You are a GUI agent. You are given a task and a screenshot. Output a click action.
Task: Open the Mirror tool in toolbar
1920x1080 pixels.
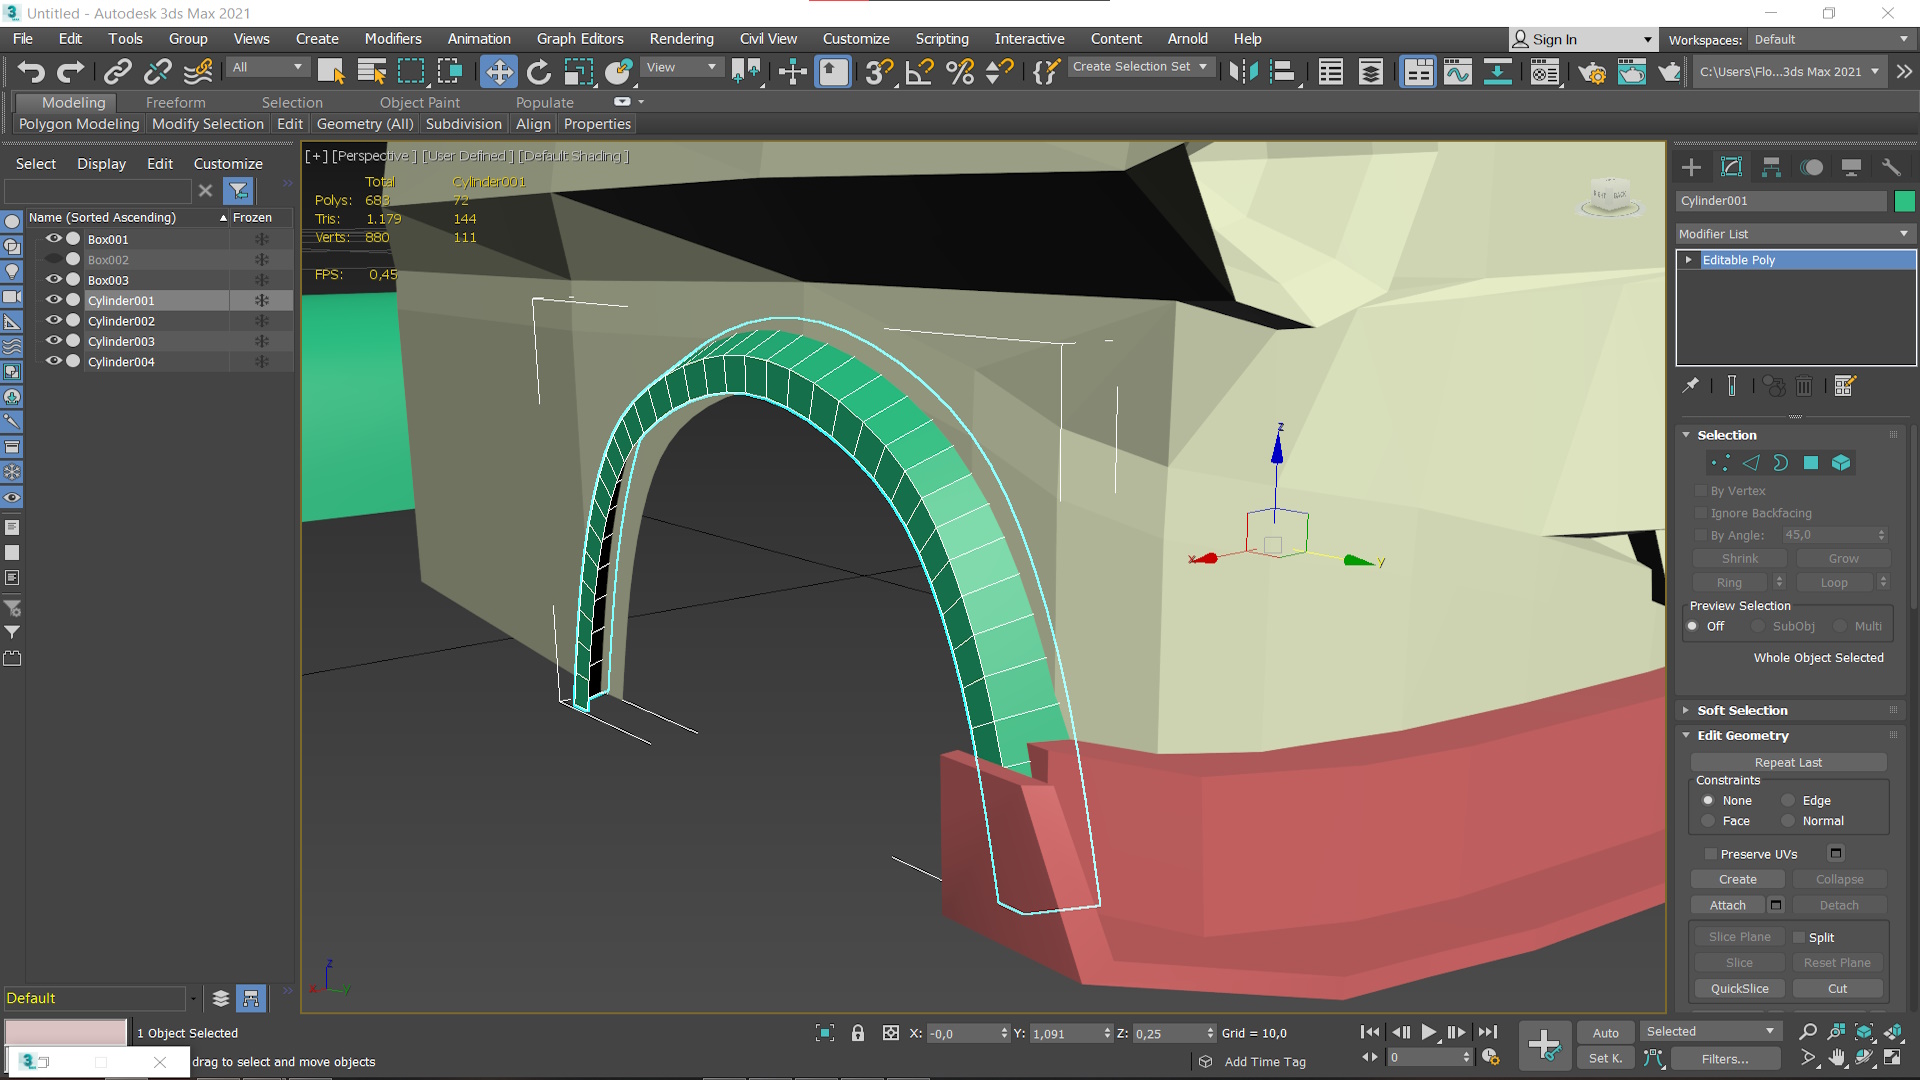pyautogui.click(x=1243, y=72)
